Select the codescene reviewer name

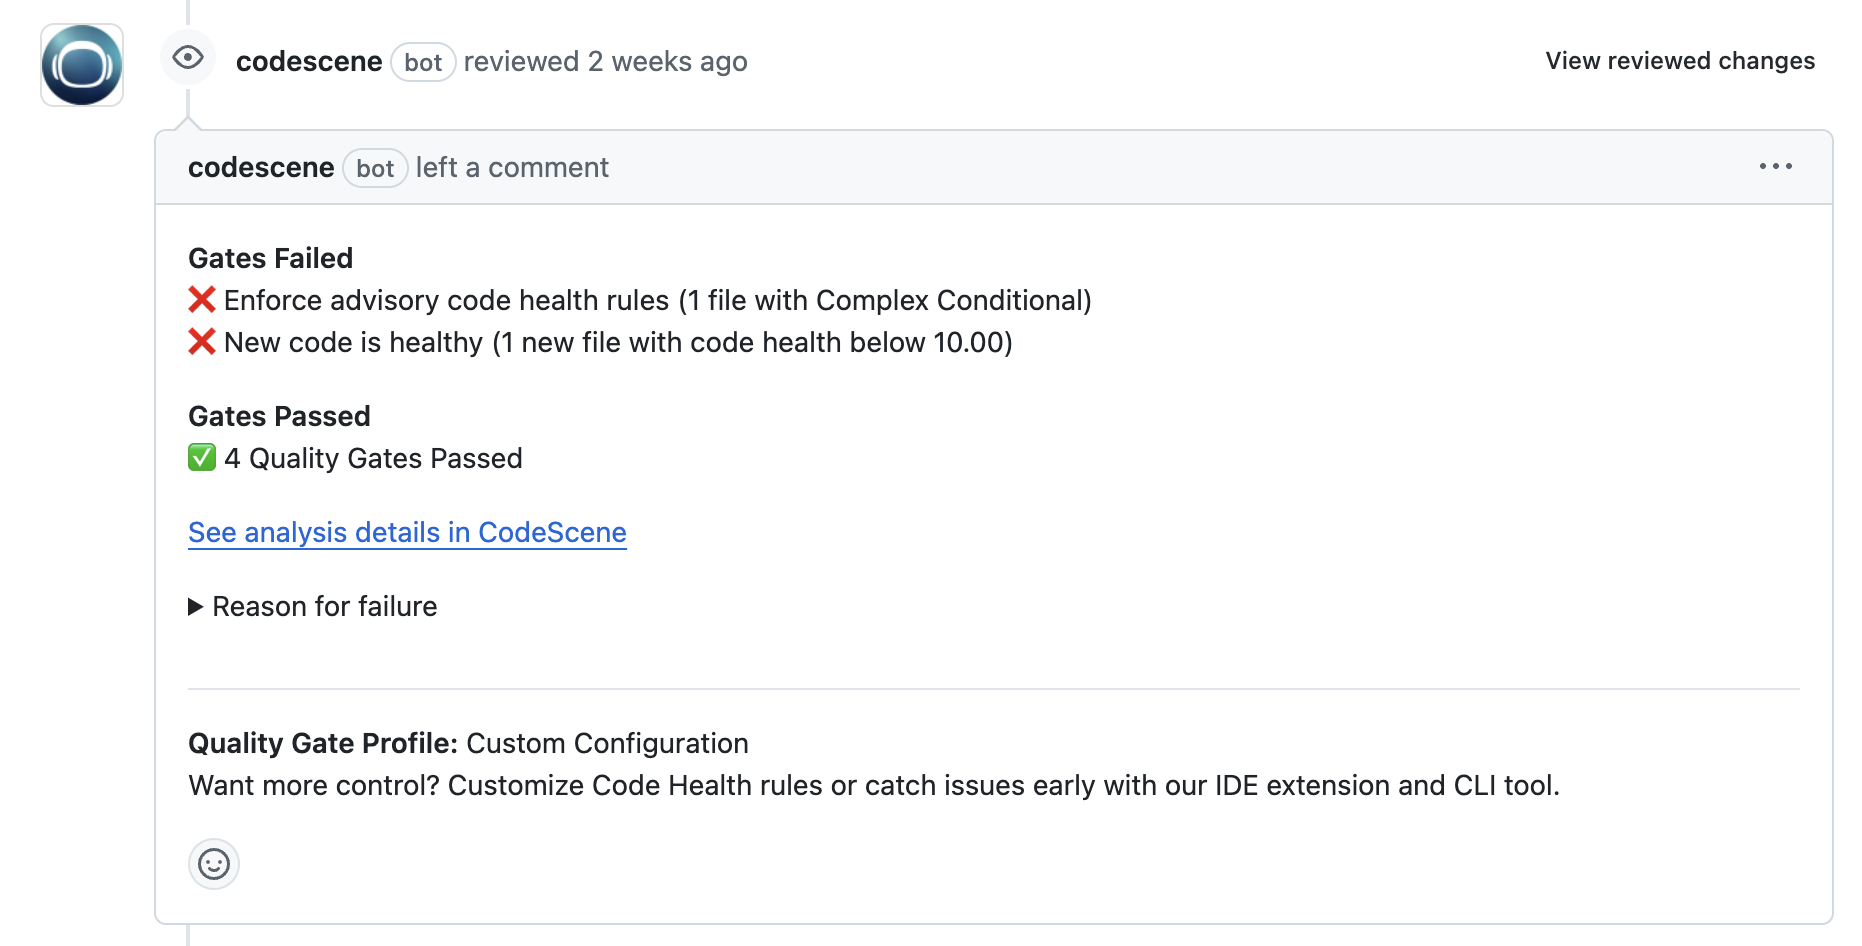point(309,61)
